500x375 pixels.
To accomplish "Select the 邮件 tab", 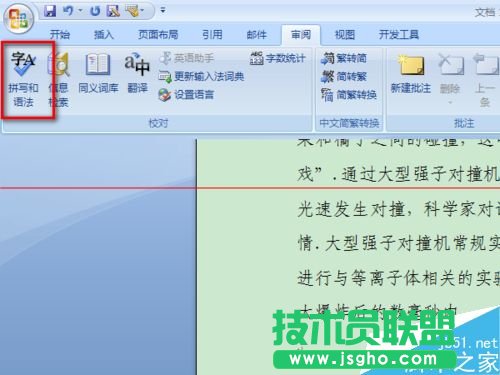I will coord(256,35).
